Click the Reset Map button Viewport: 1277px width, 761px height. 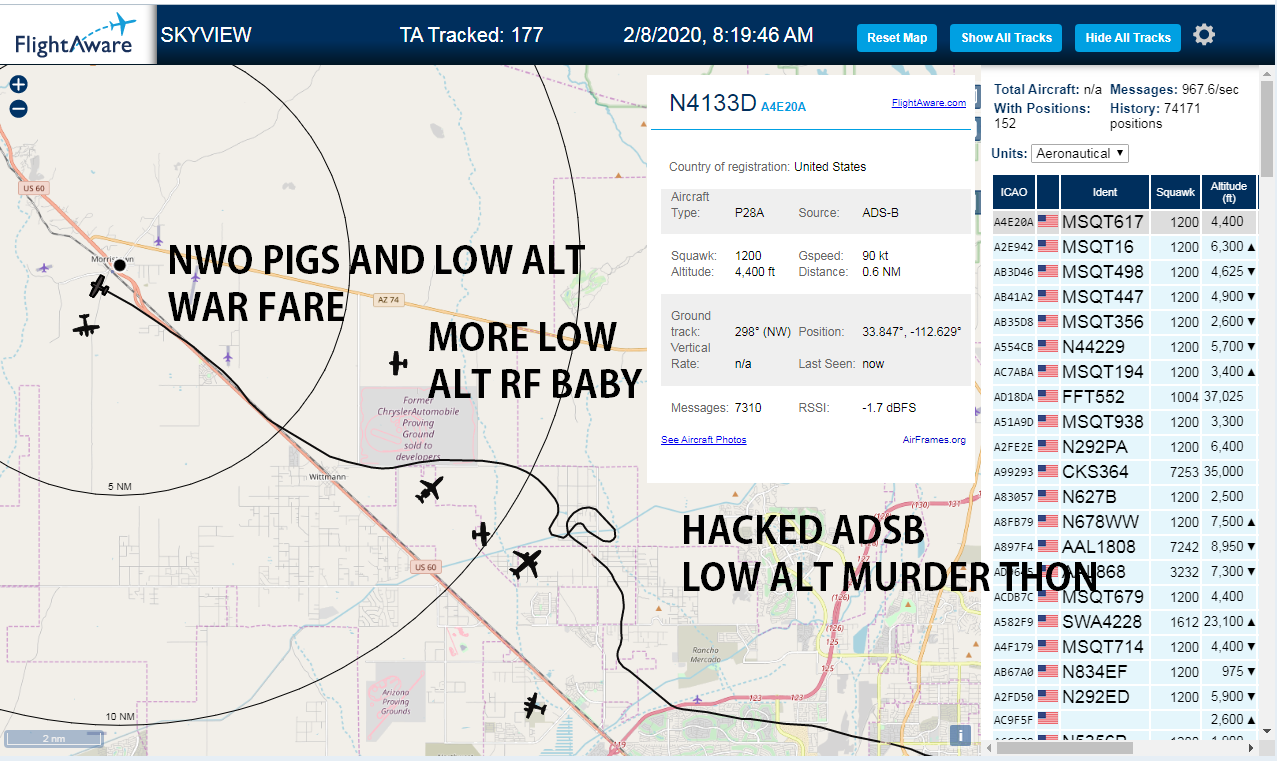click(897, 38)
